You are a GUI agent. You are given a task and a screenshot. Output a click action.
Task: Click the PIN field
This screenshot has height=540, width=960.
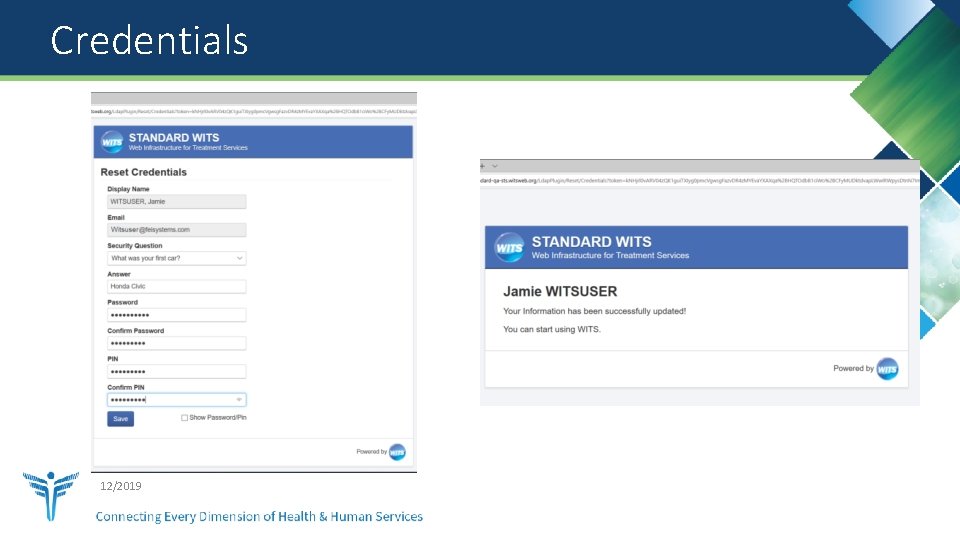(x=176, y=372)
